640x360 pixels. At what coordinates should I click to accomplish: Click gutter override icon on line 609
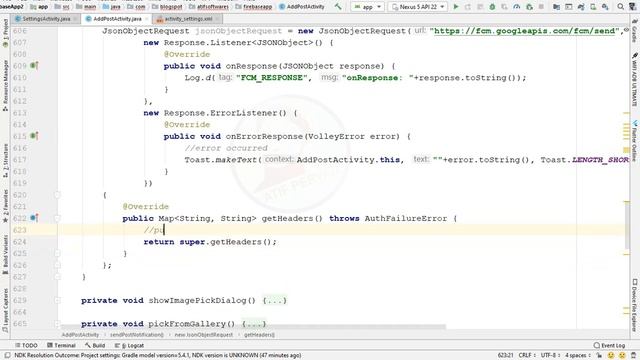34,66
